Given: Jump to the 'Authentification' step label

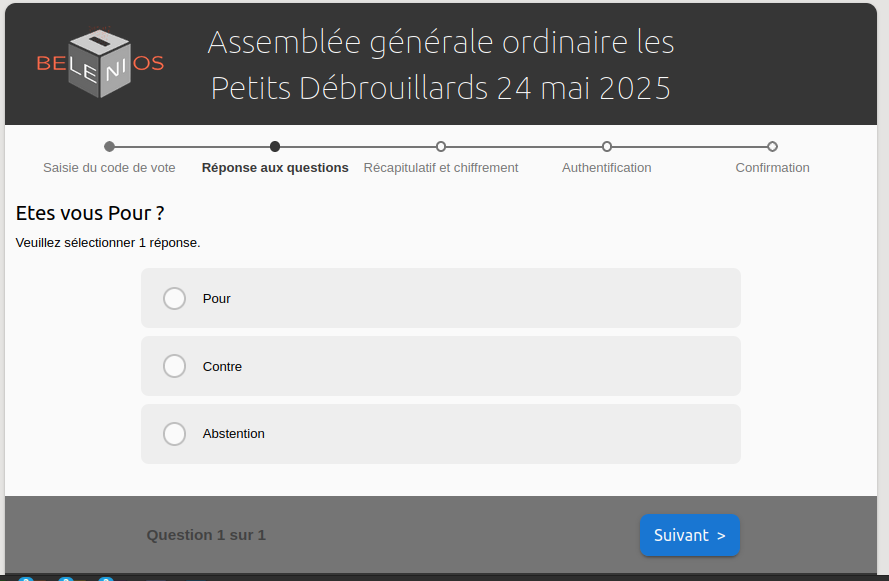Looking at the screenshot, I should (607, 168).
